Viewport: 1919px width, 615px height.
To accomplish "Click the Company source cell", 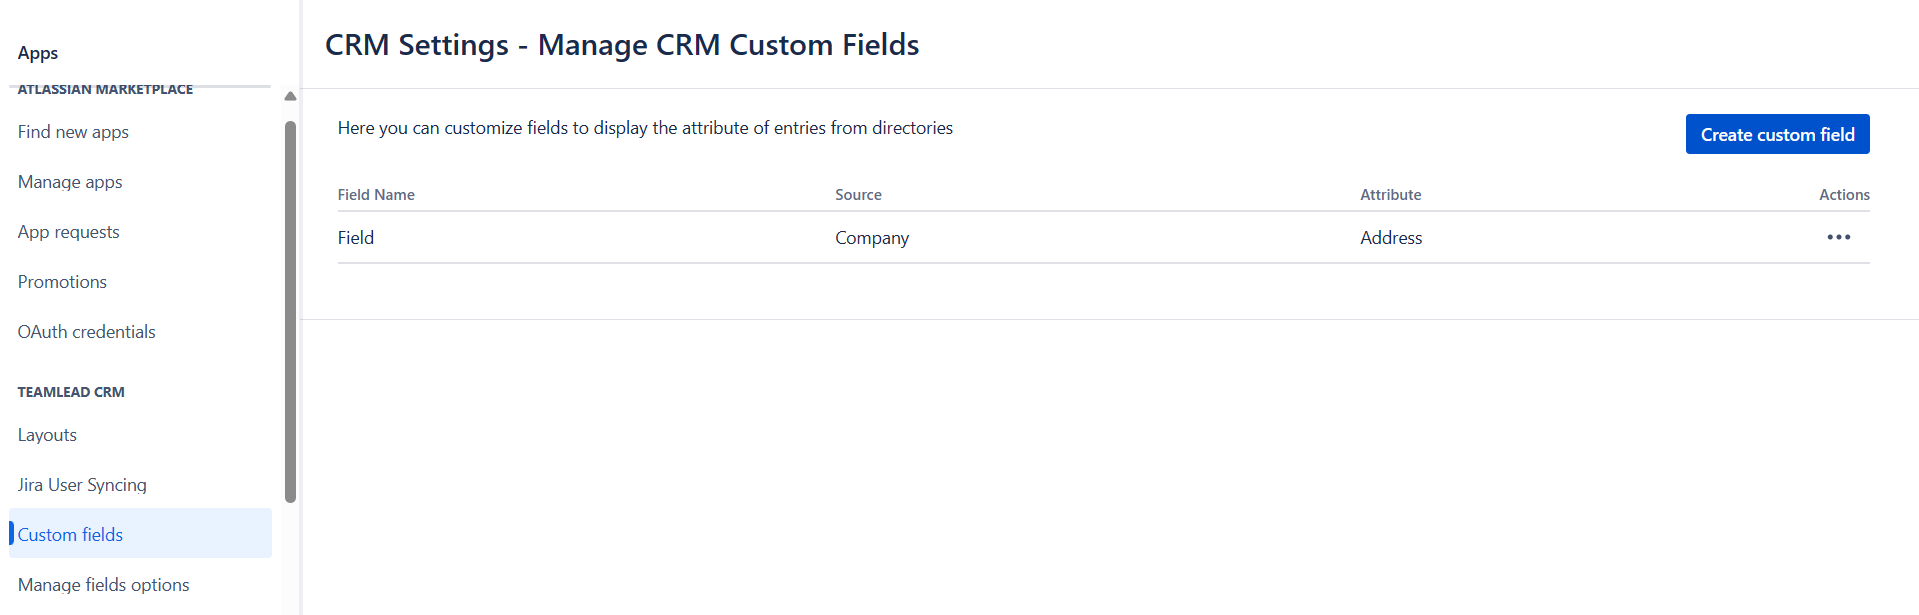I will pos(872,238).
